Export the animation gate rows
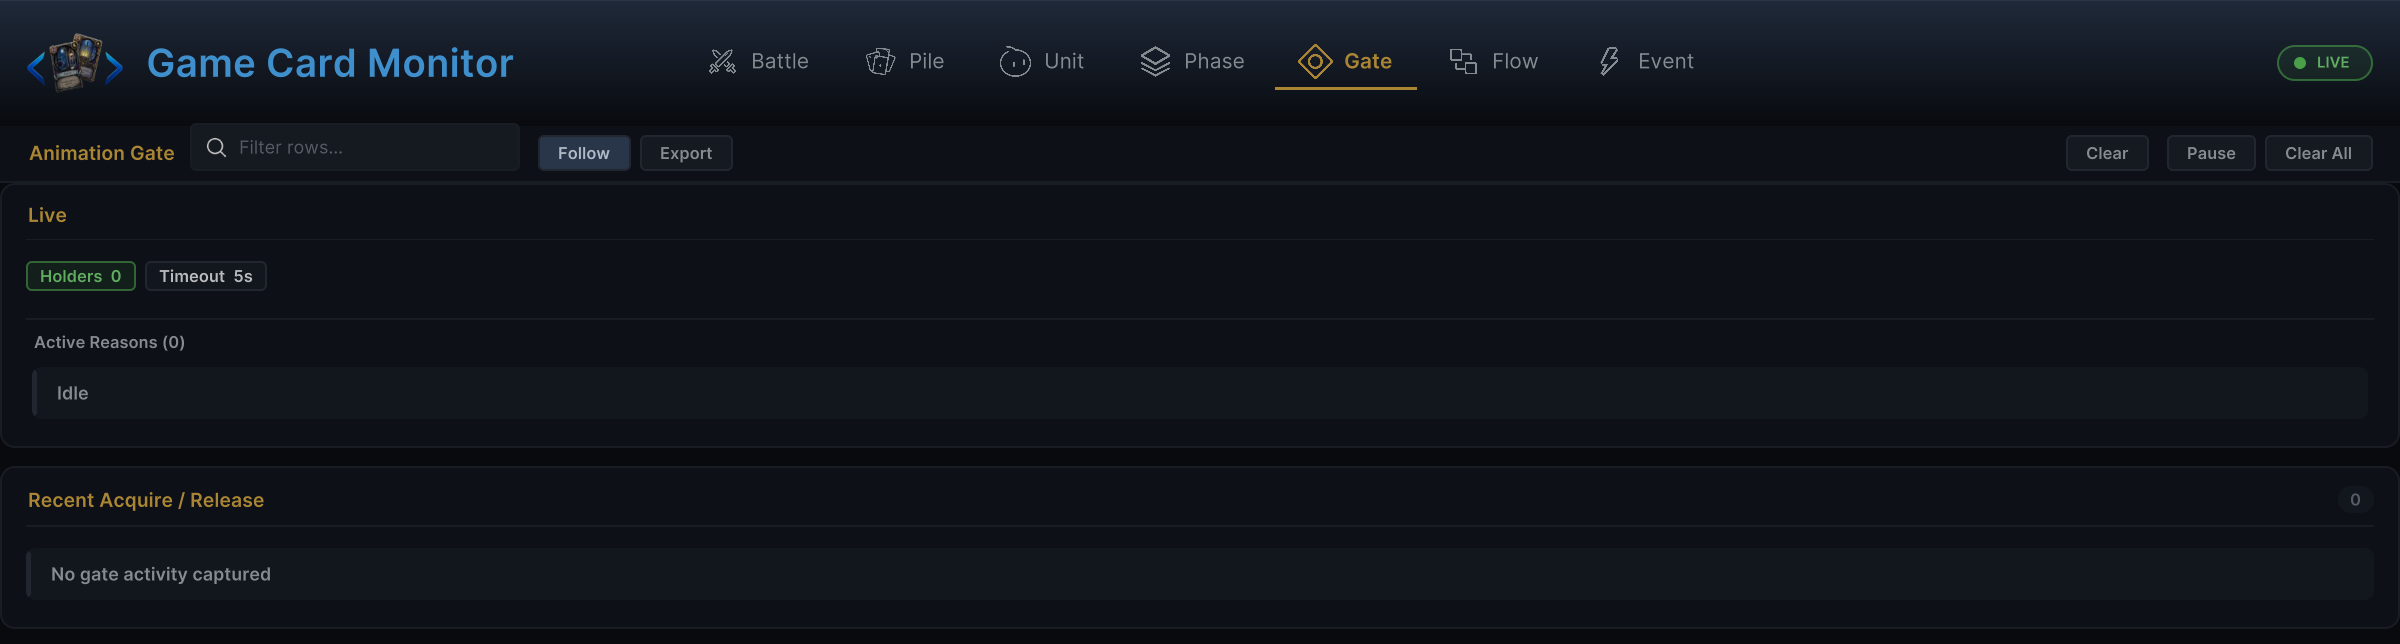 [x=686, y=153]
